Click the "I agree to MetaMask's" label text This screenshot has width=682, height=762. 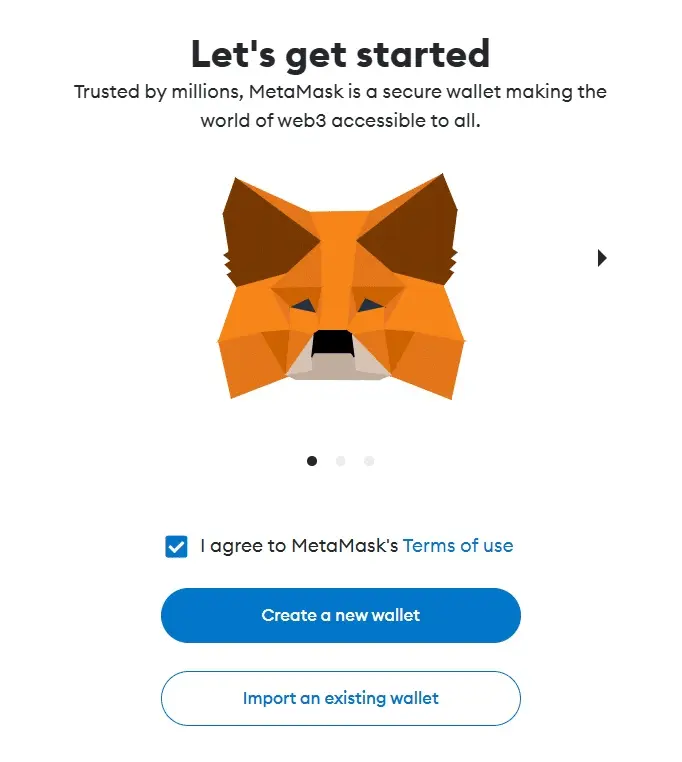coord(299,546)
